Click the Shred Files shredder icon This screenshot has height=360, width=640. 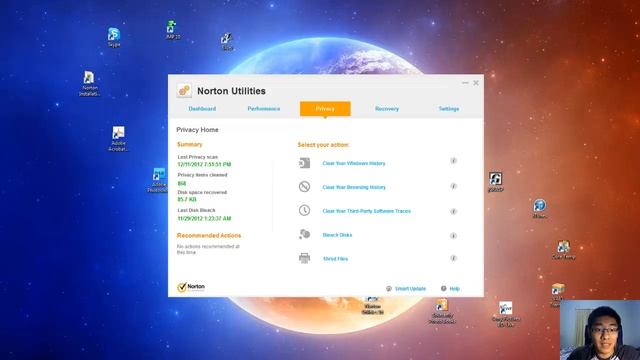pos(304,258)
